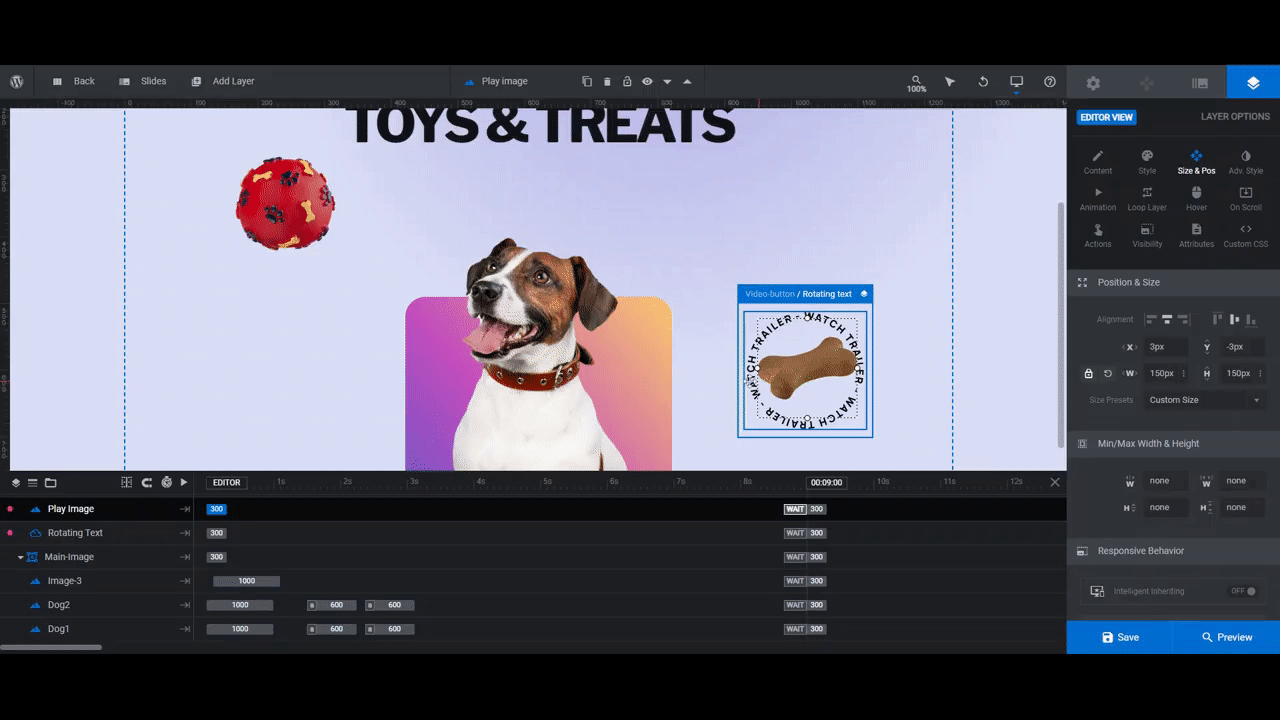
Task: Open the Adv. Style layer option
Action: pyautogui.click(x=1245, y=162)
